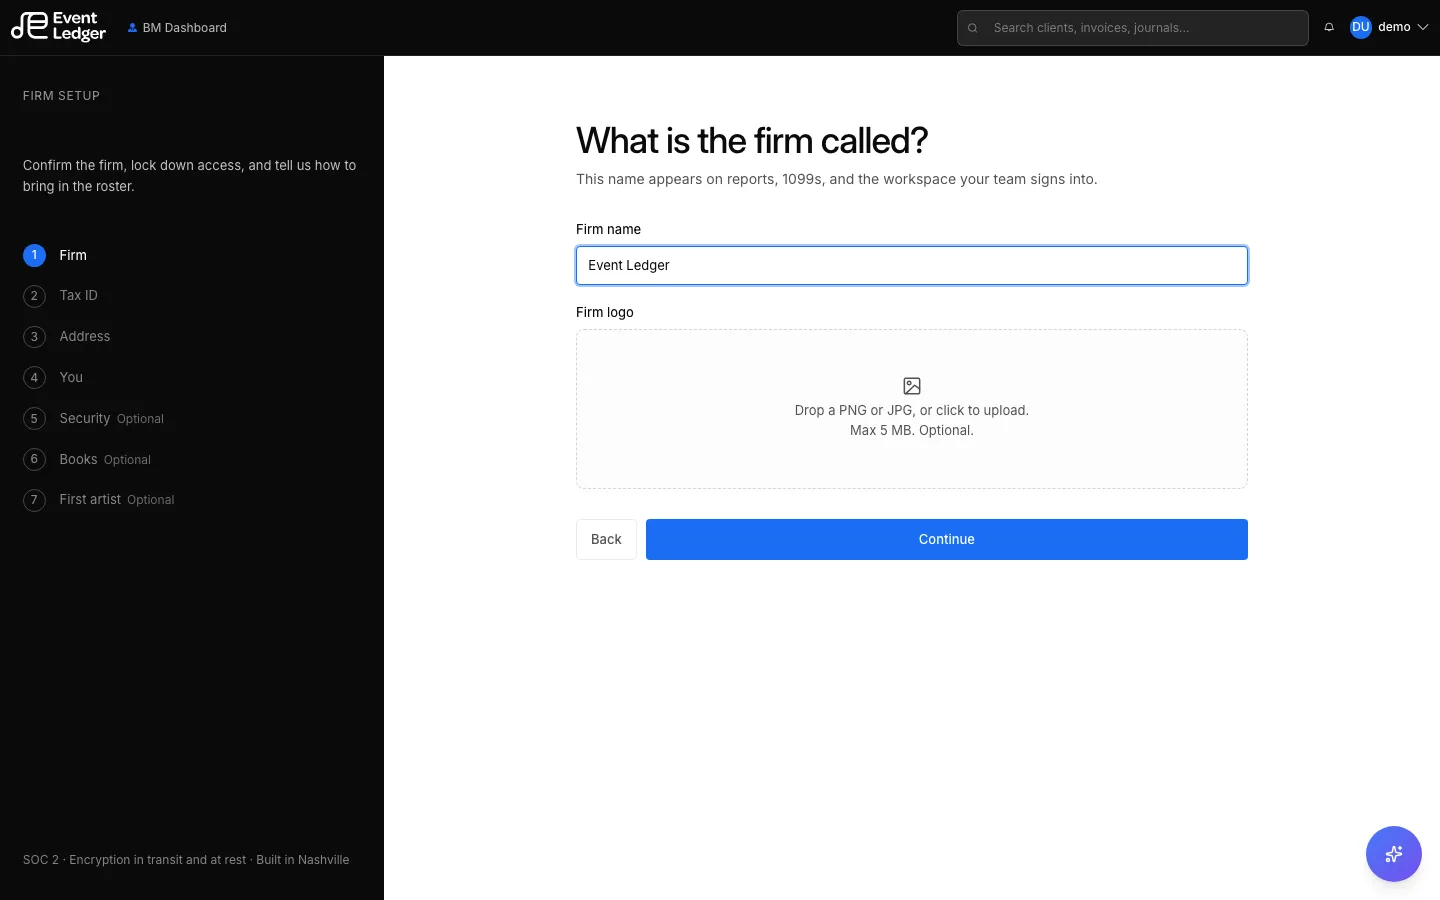1440x900 pixels.
Task: Go to the Tax ID step
Action: 78,296
